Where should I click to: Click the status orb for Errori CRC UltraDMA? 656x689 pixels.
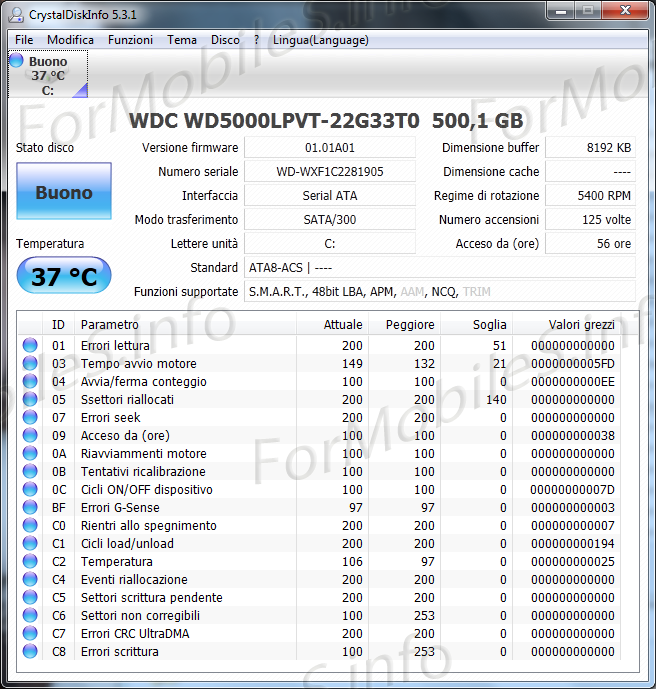click(30, 634)
